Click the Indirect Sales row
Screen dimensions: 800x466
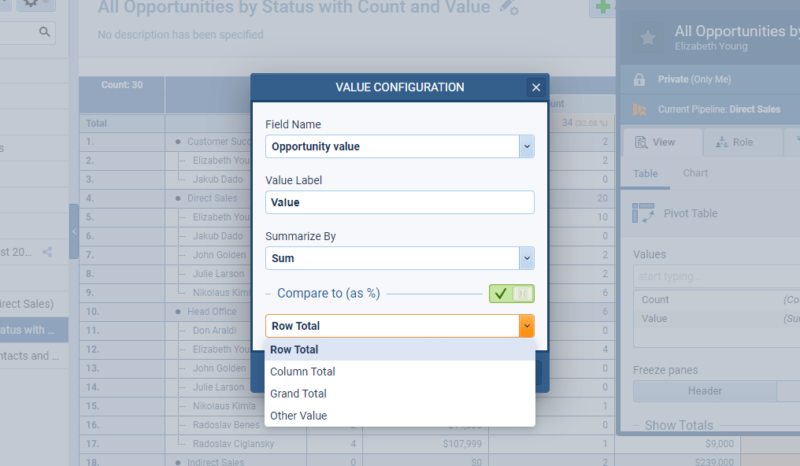[x=215, y=462]
